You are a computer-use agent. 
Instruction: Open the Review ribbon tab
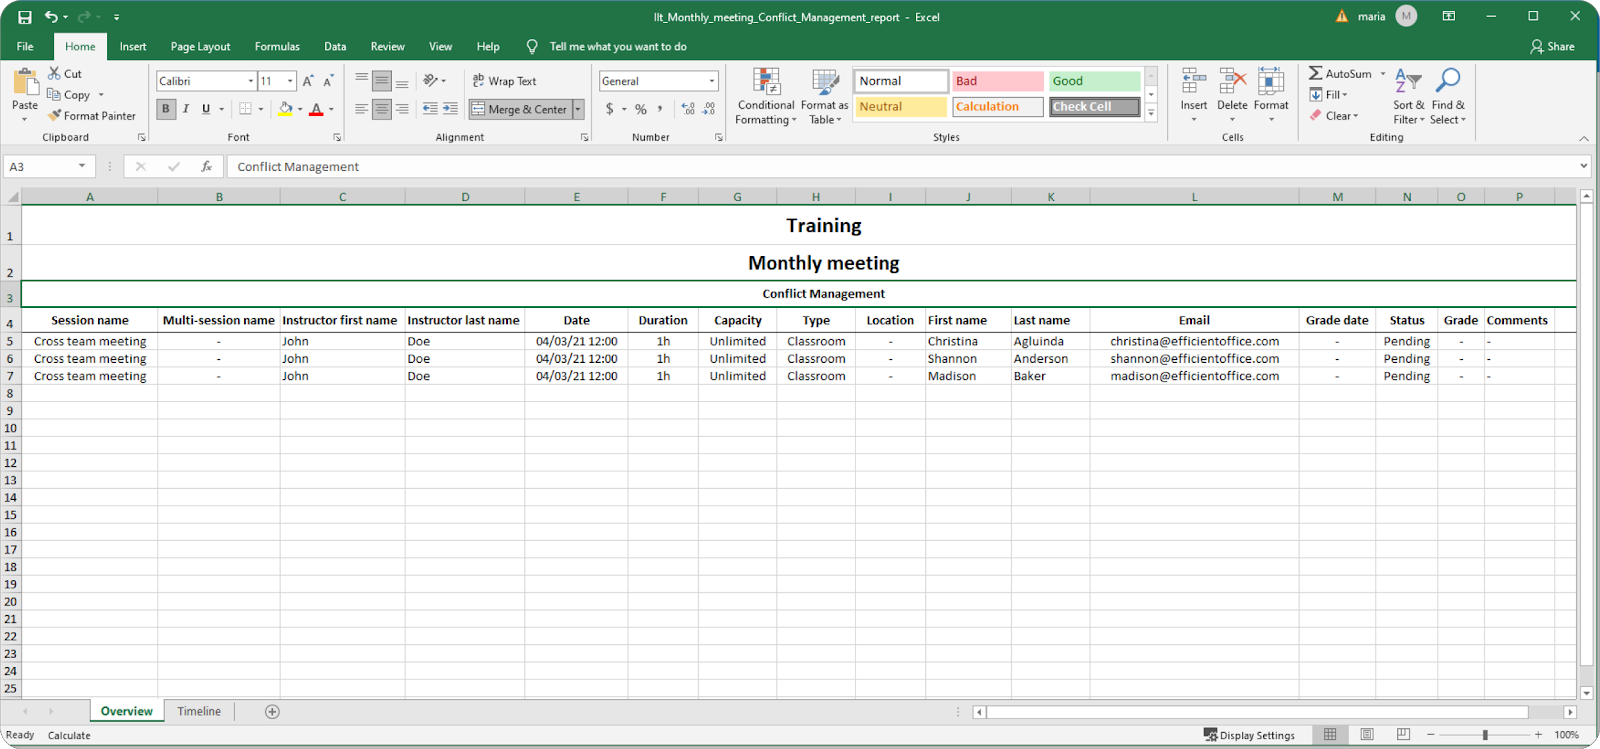click(387, 46)
